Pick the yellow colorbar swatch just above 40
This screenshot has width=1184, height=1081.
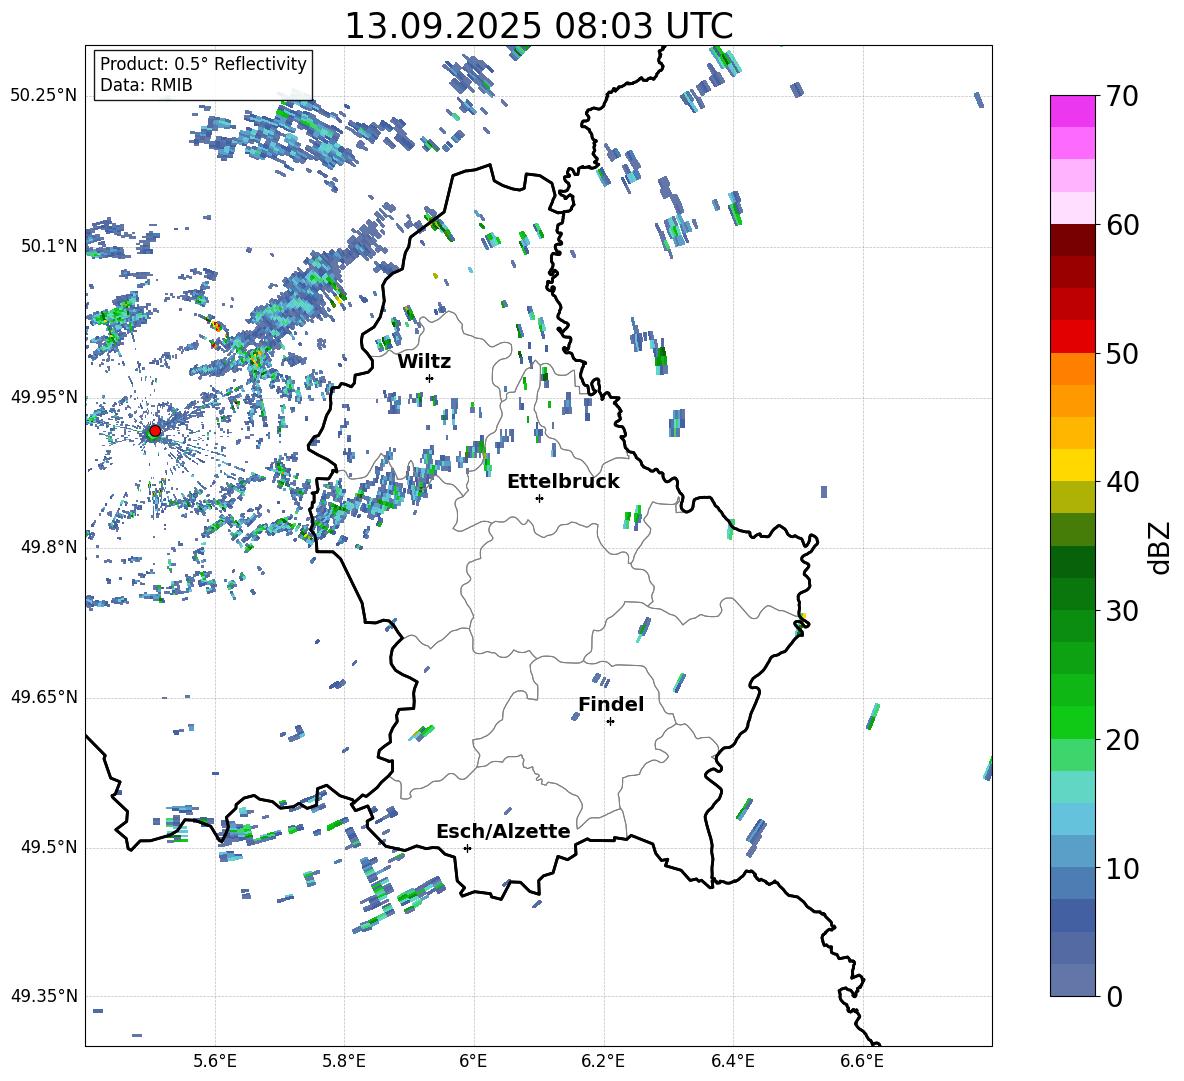click(x=1073, y=465)
